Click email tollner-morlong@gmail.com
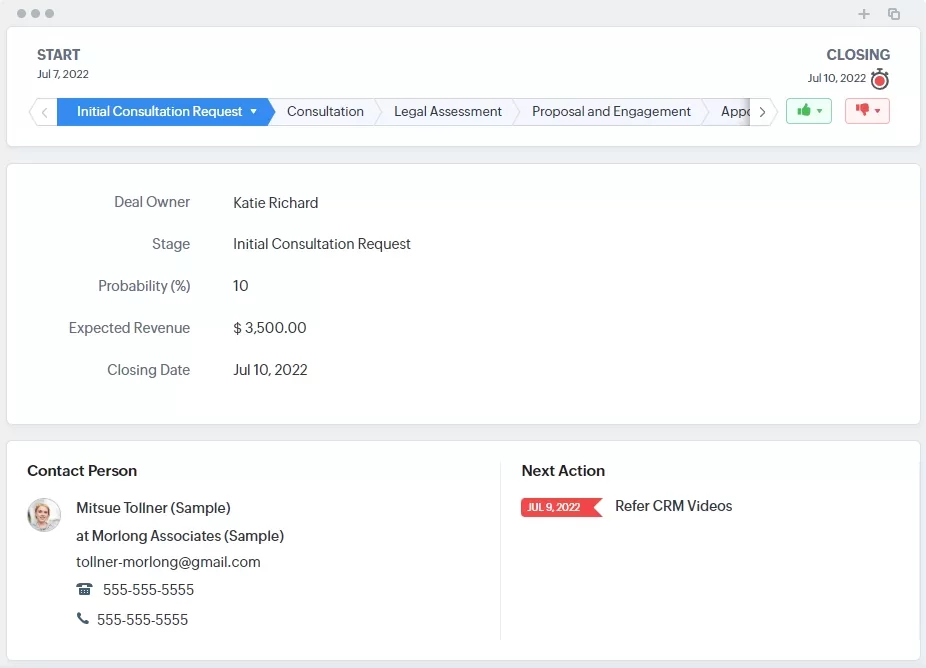 (168, 562)
